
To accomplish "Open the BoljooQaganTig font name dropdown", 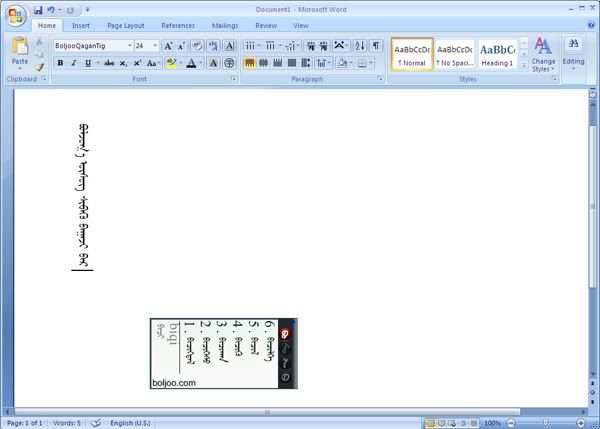I will 129,46.
